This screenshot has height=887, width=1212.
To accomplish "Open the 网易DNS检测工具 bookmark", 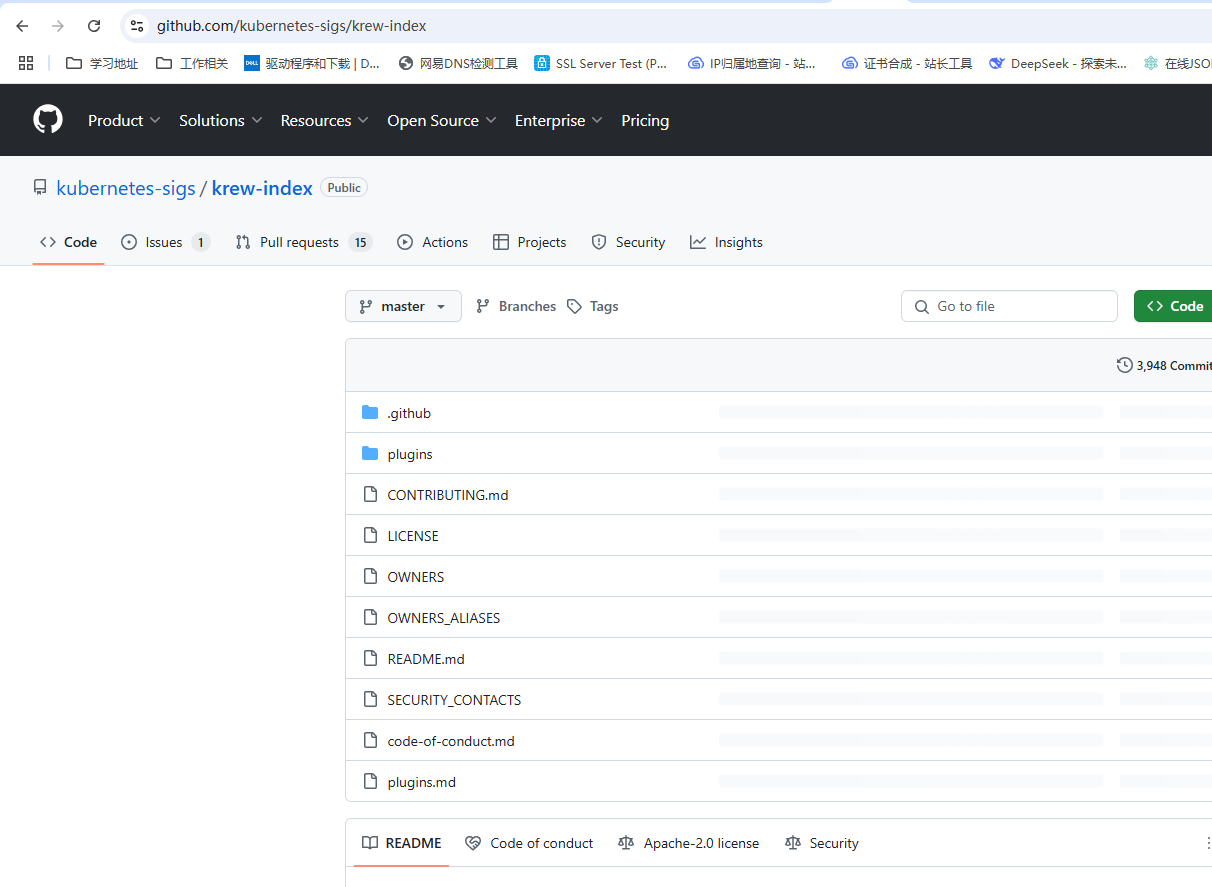I will [458, 63].
